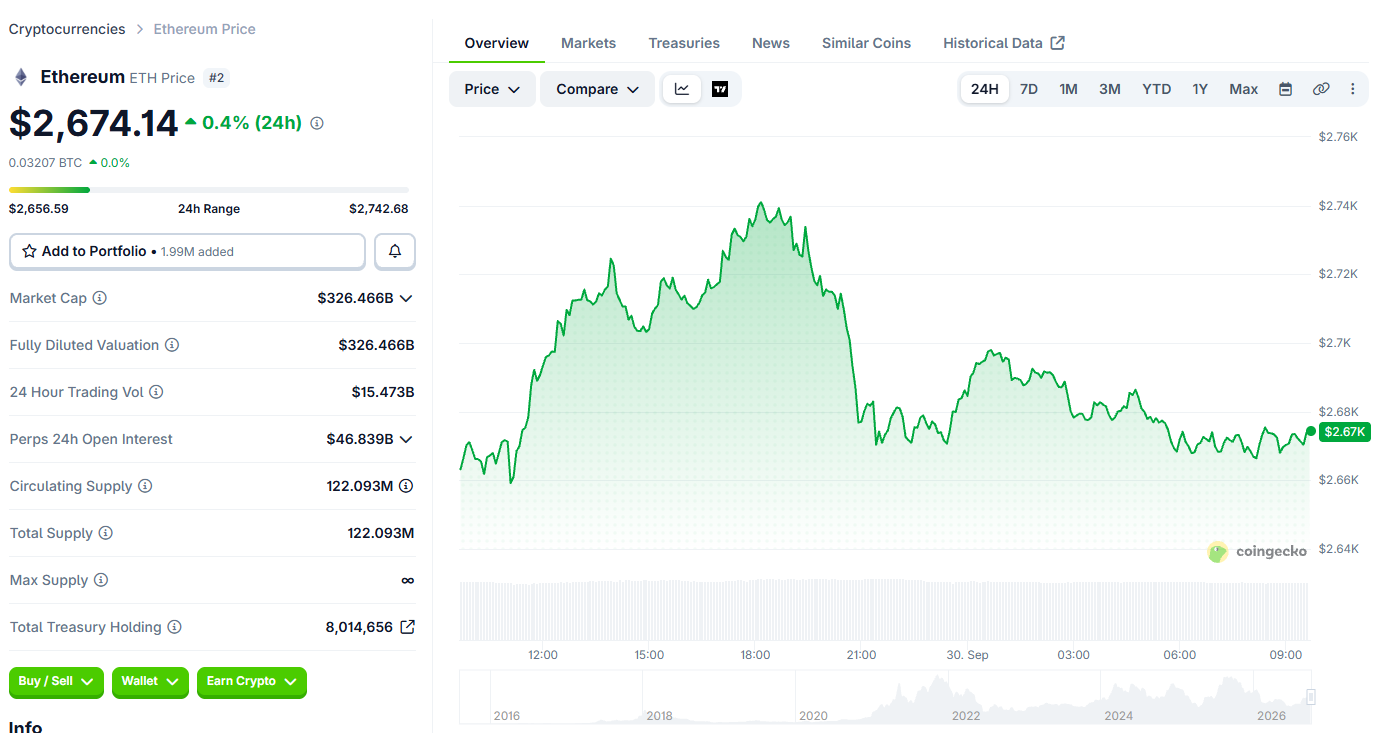Image resolution: width=1377 pixels, height=733 pixels.
Task: Click the Ethereum diamond logo
Action: (x=20, y=77)
